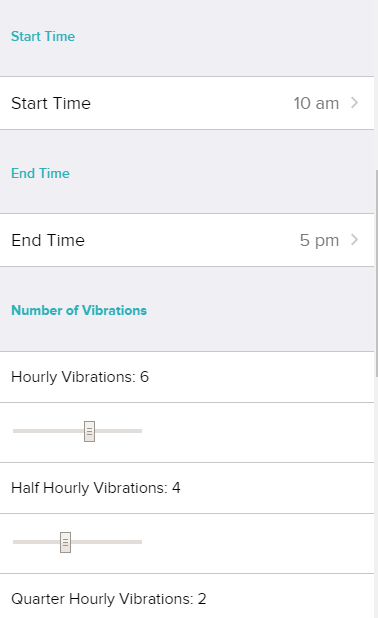The width and height of the screenshot is (378, 618).
Task: Click the Half Hourly Vibrations: 4 label
Action: tap(96, 488)
